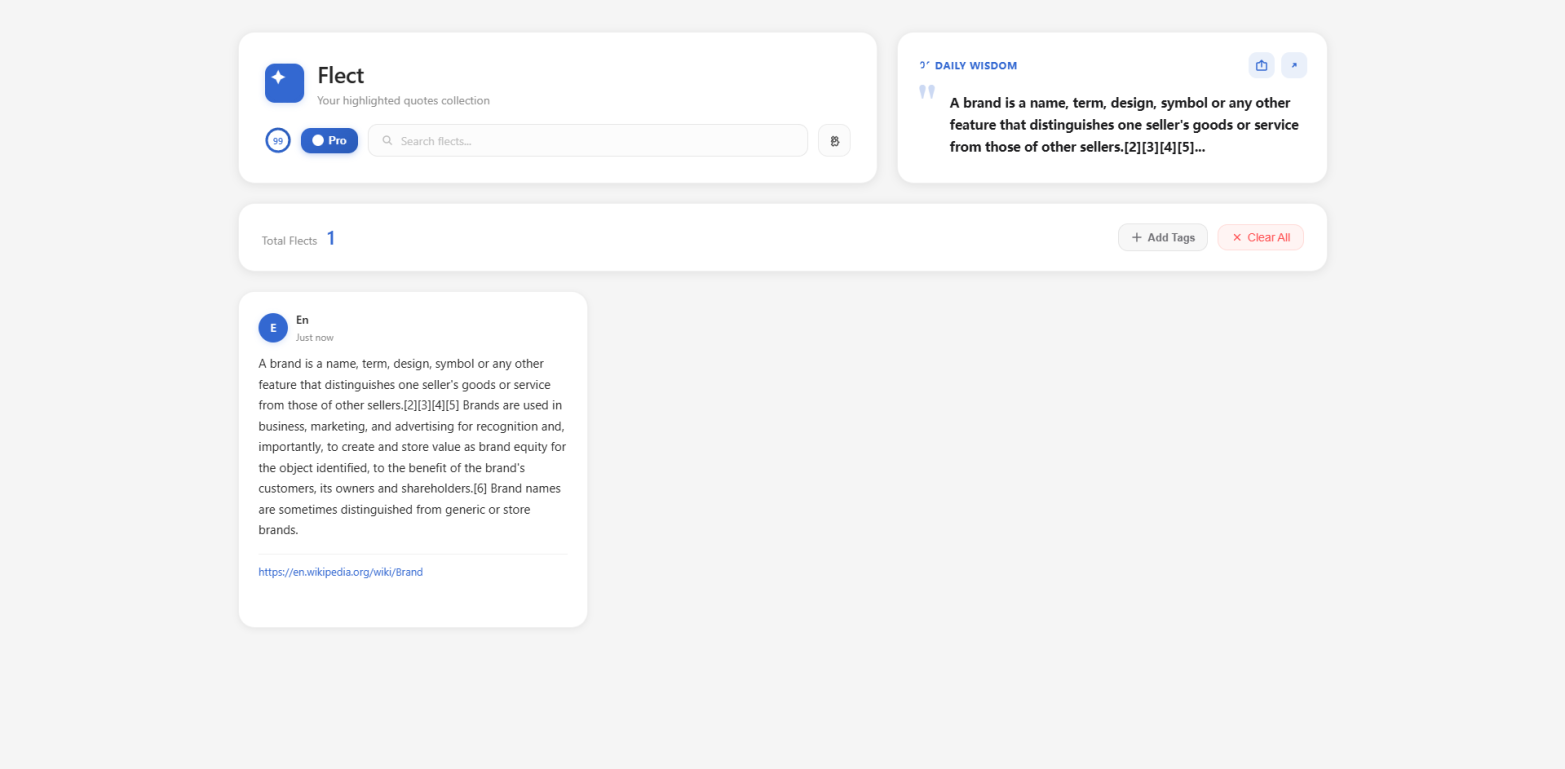This screenshot has width=1565, height=769.
Task: Click the blue E avatar on the card
Action: (273, 328)
